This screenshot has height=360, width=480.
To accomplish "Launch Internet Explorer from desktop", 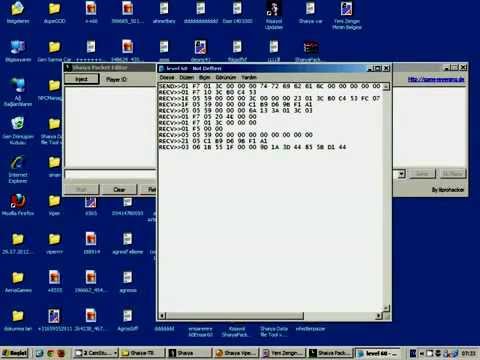I will pos(18,169).
